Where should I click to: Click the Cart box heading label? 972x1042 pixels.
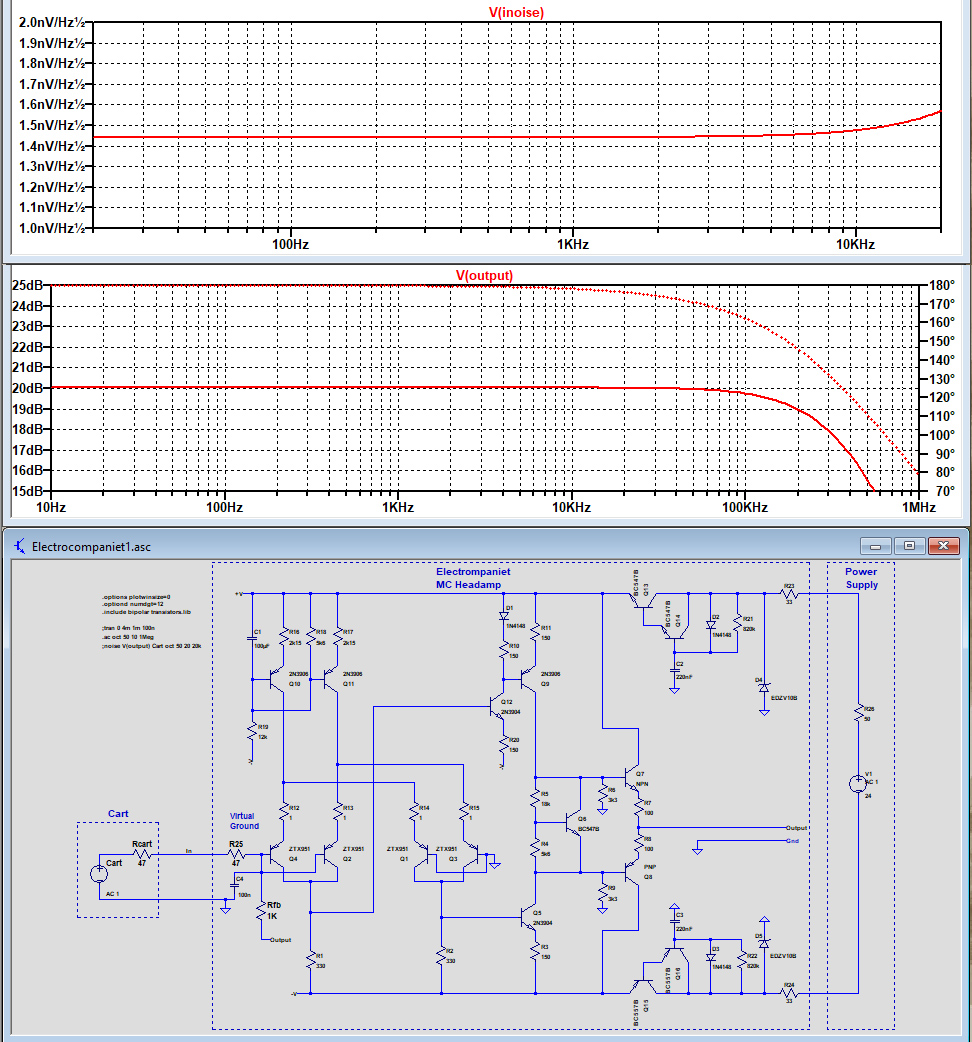118,813
